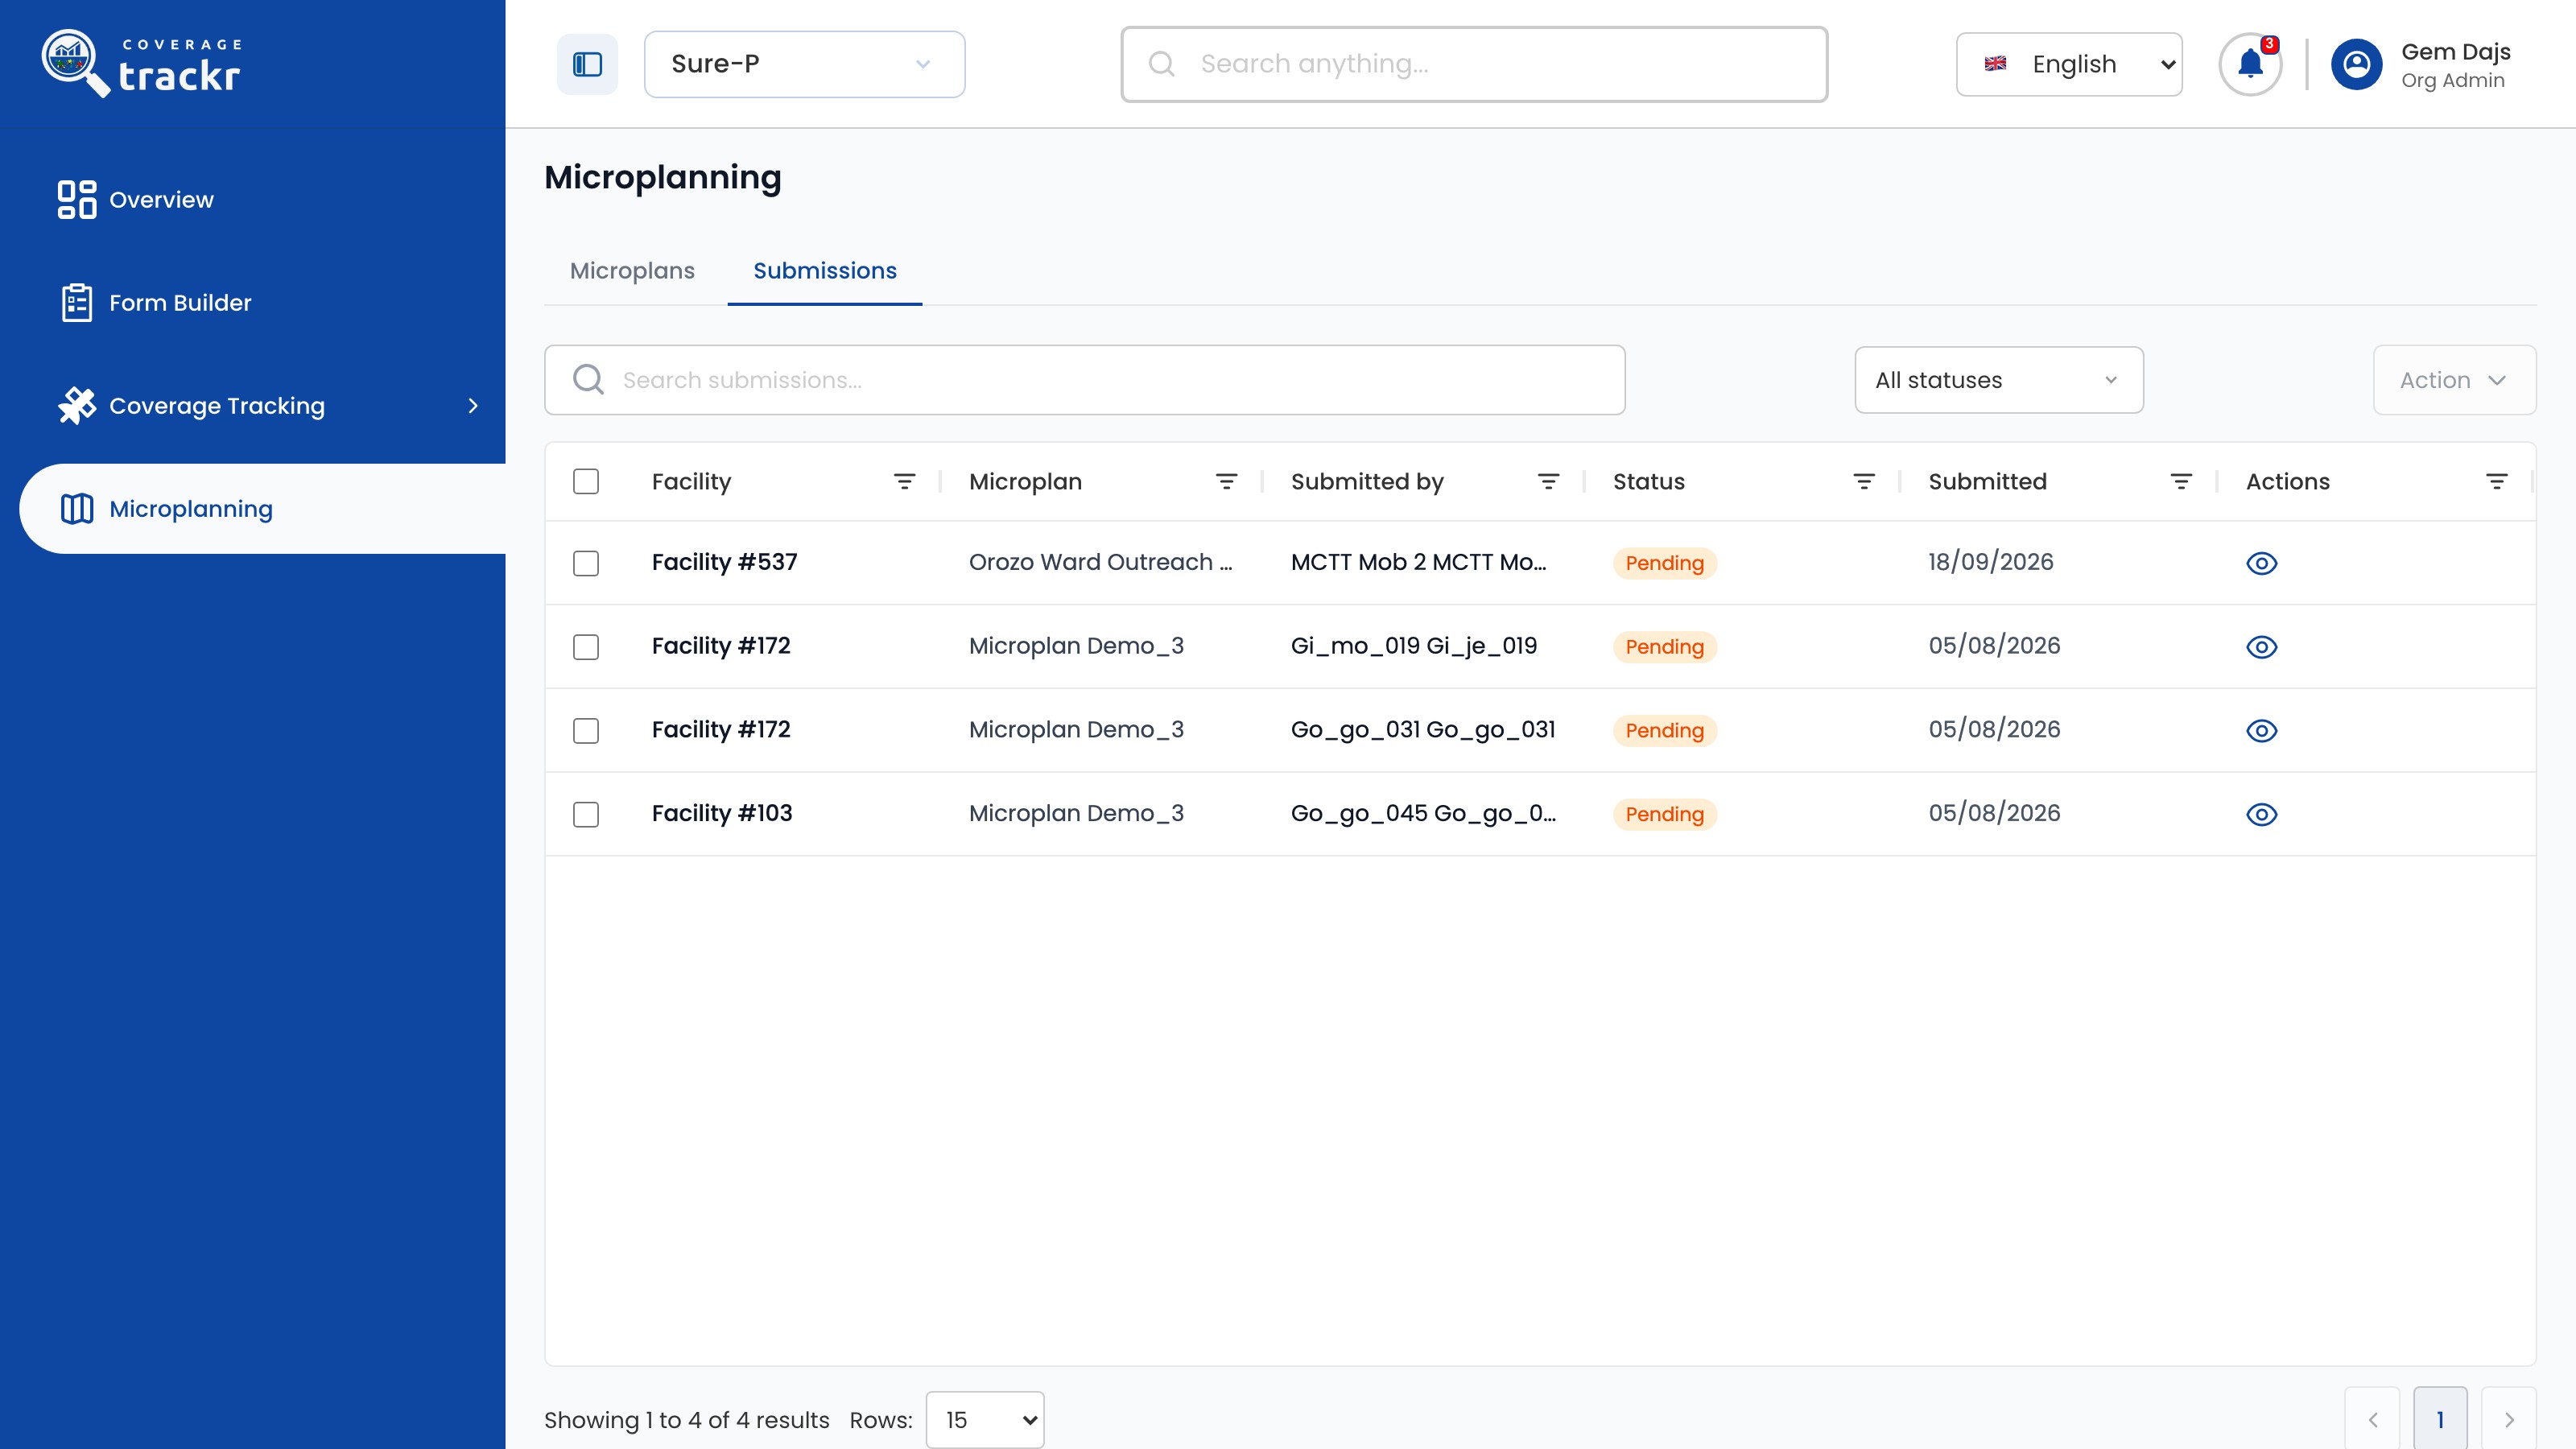The width and height of the screenshot is (2576, 1449).
Task: Check the Go_go_031 row checkbox
Action: 586,731
